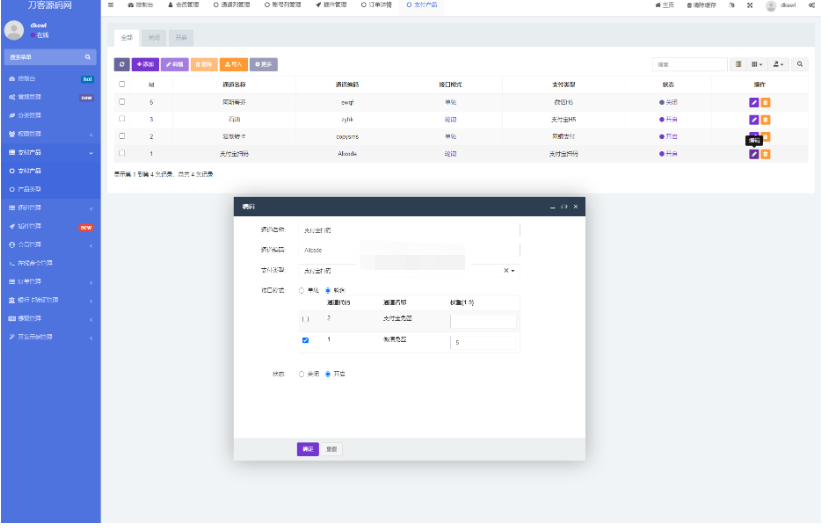This screenshot has height=528, width=826.
Task: Click the table view toggle icon
Action: click(x=739, y=64)
